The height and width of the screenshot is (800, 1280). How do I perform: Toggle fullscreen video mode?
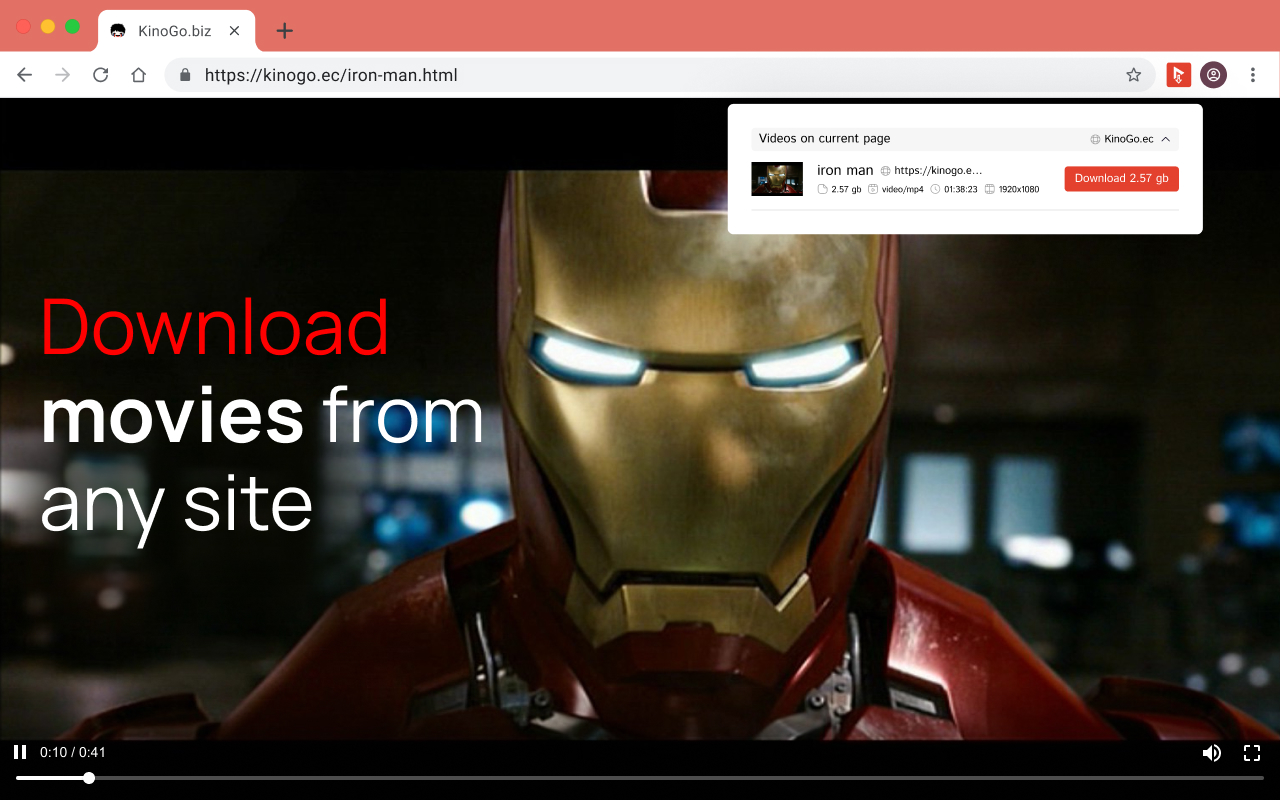point(1251,753)
